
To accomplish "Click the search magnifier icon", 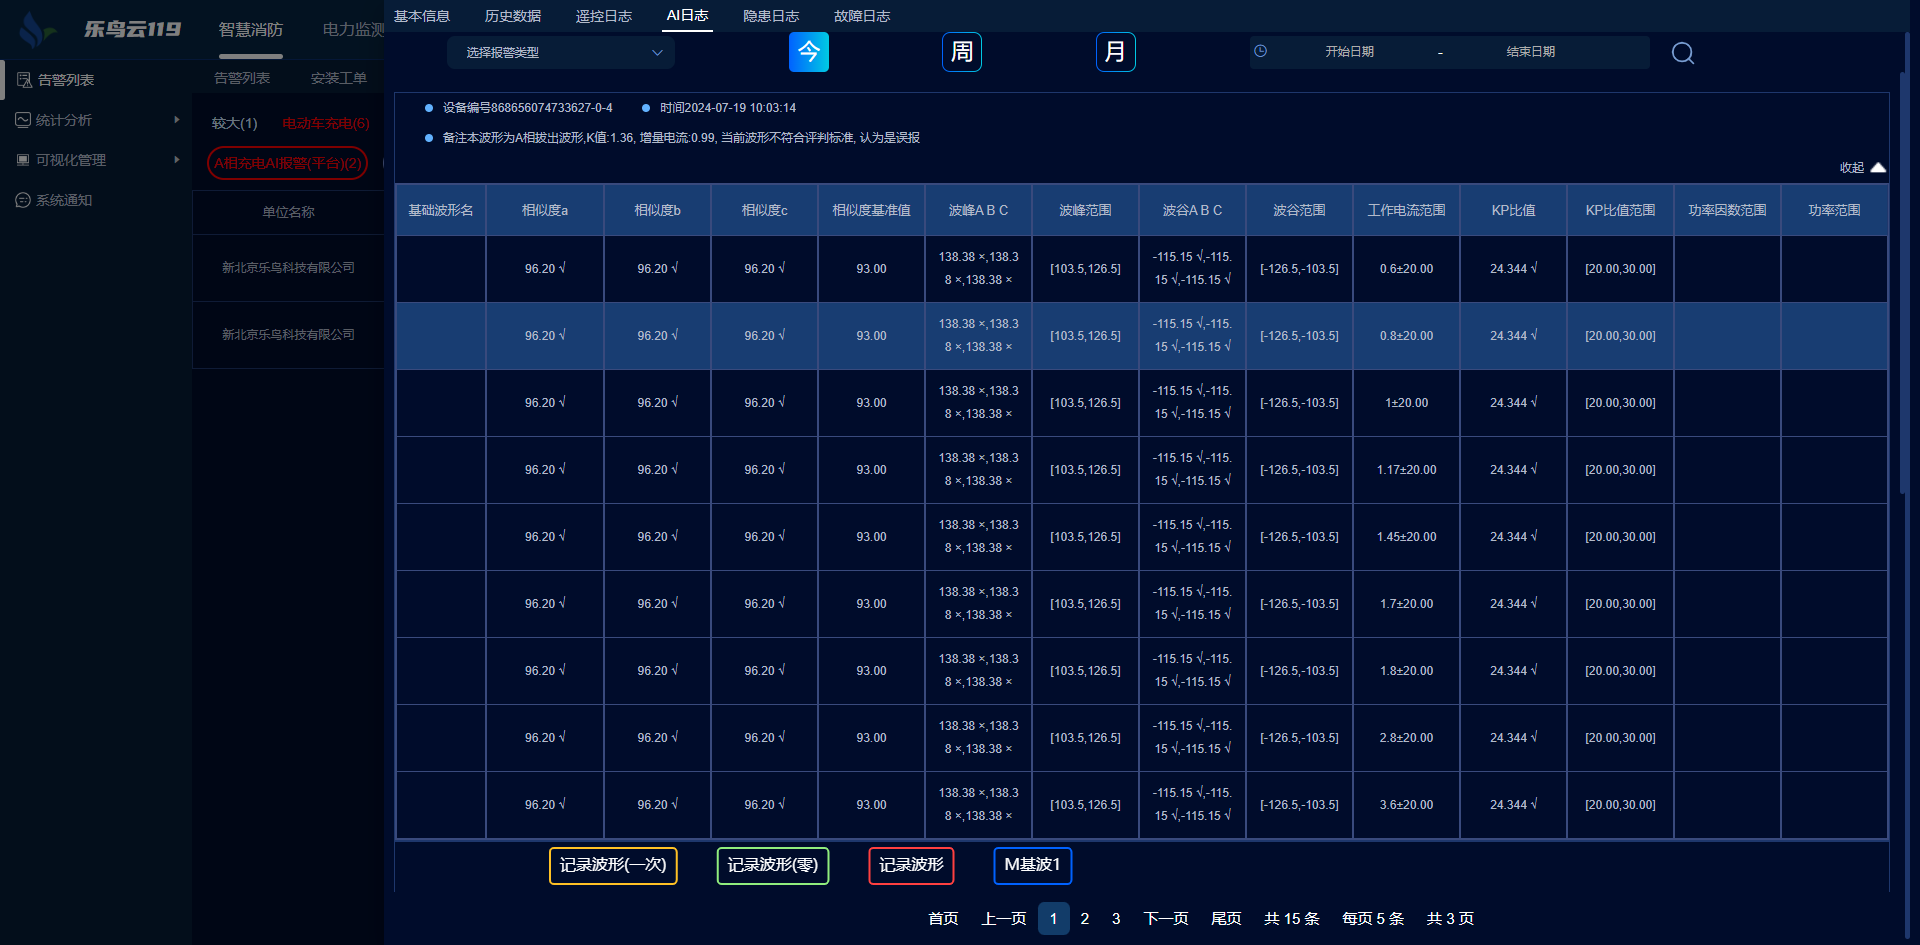I will [1682, 53].
